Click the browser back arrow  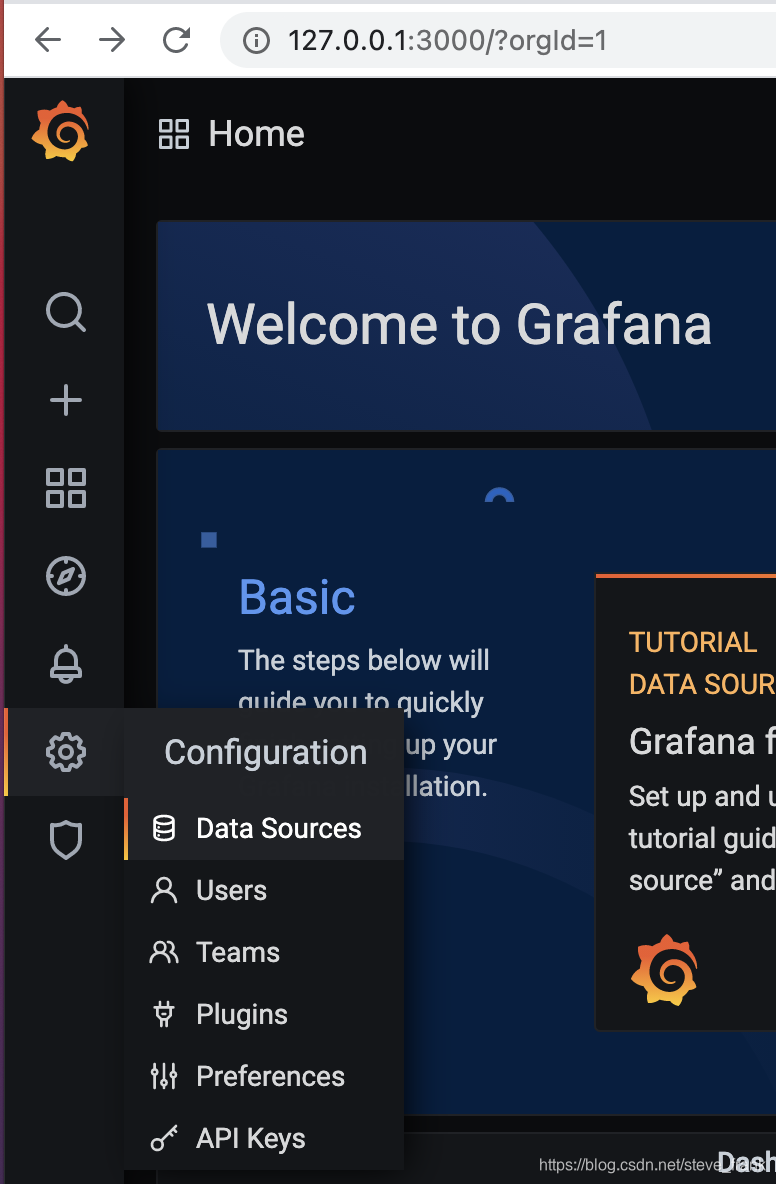click(48, 39)
